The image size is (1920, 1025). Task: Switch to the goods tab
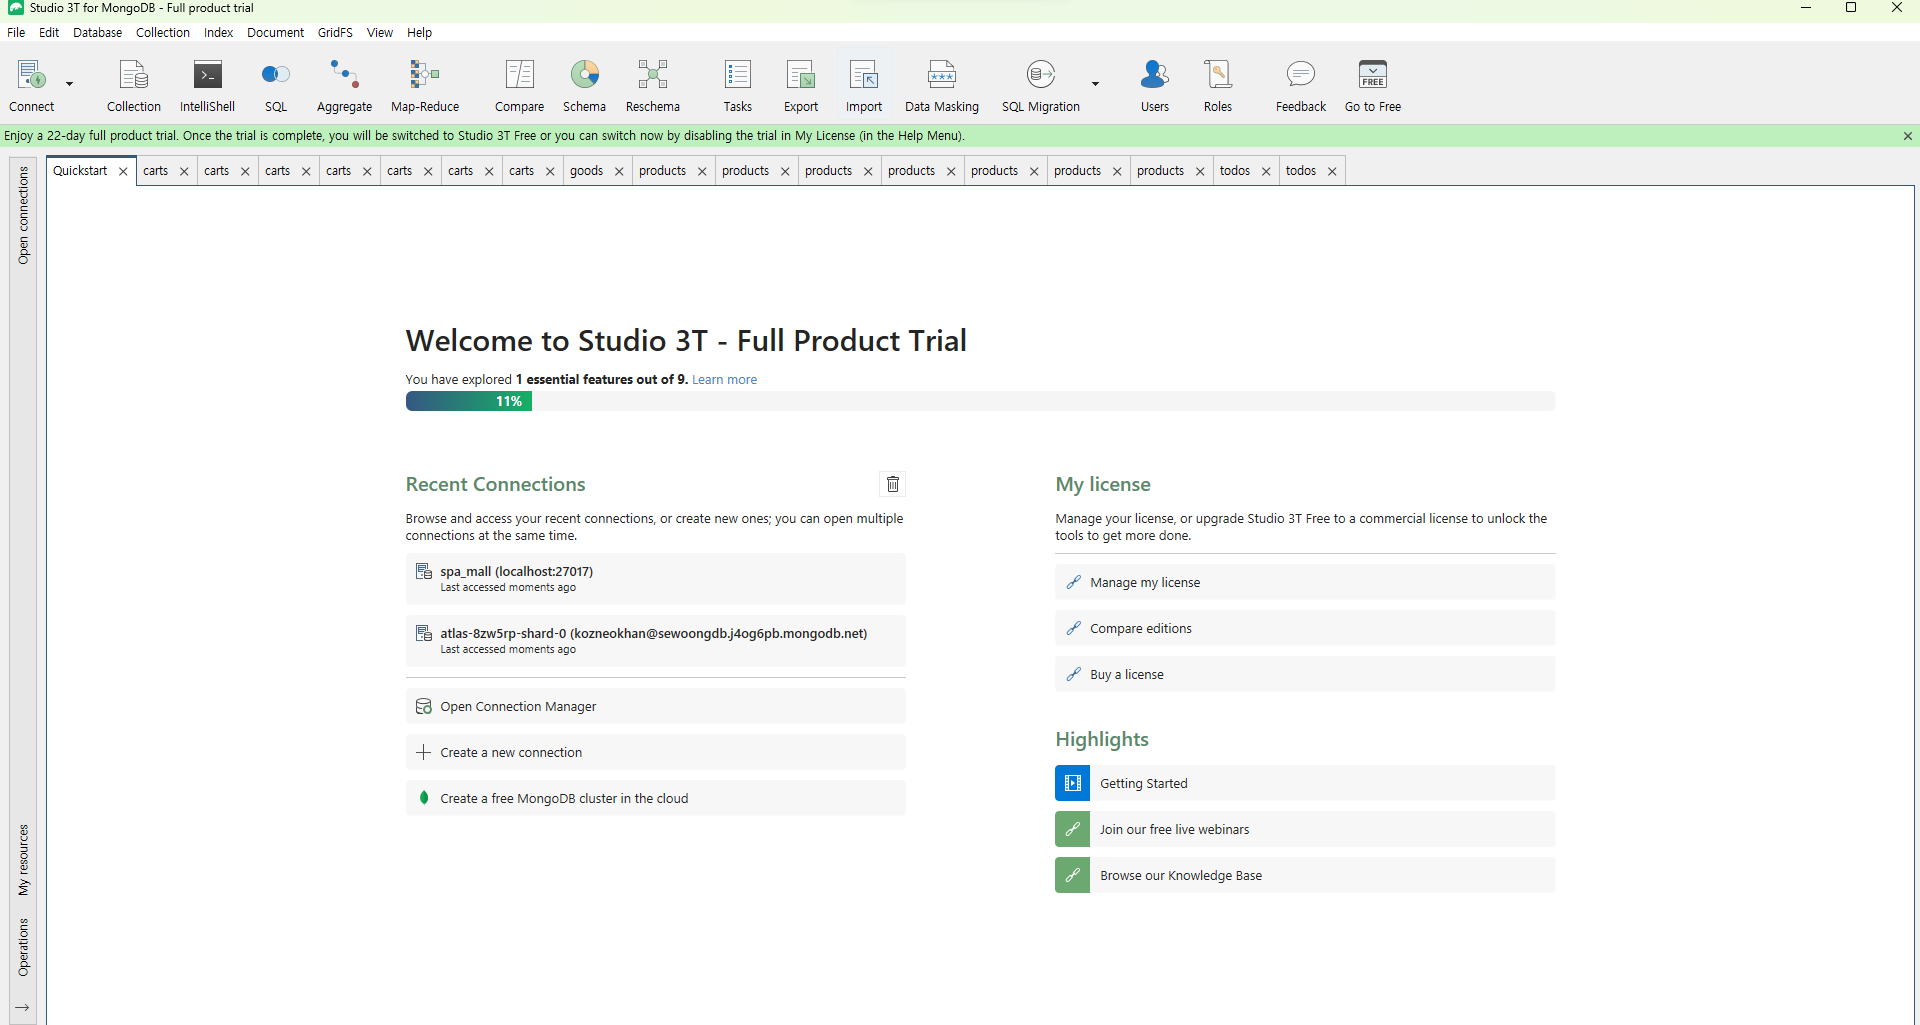point(586,171)
